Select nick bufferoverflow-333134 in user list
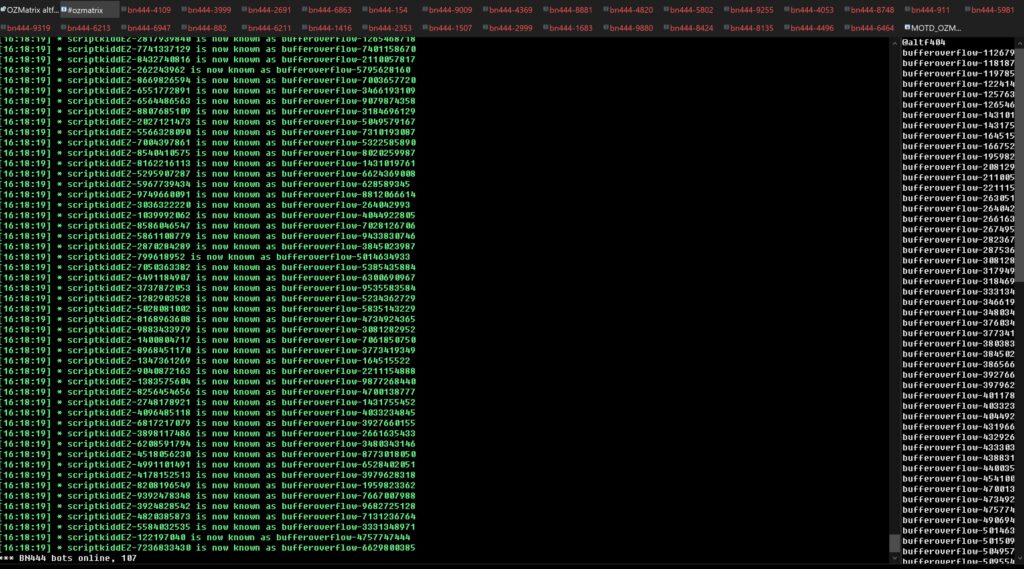 [958, 292]
